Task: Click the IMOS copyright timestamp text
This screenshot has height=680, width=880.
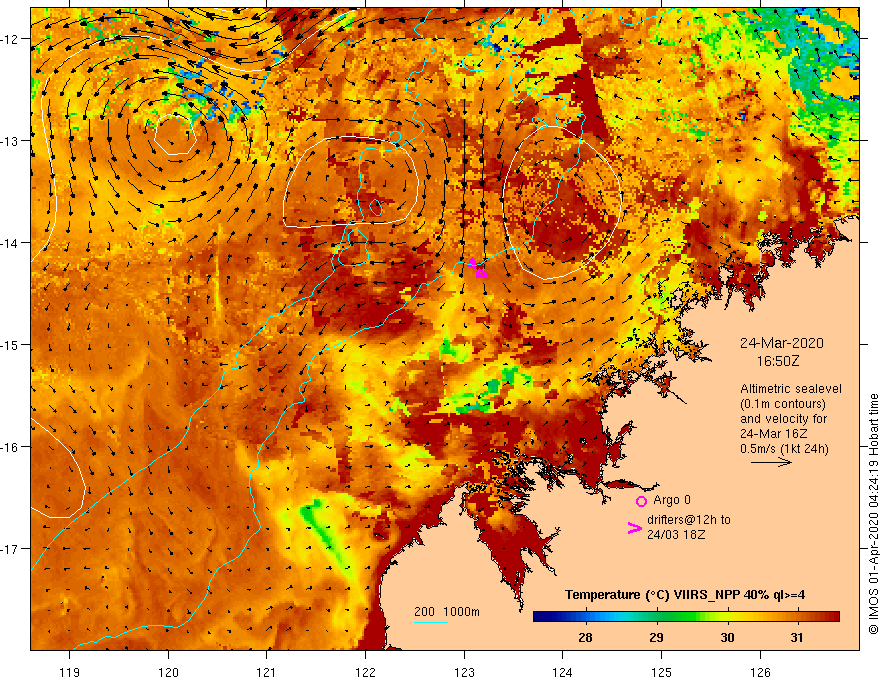Action: tap(873, 514)
